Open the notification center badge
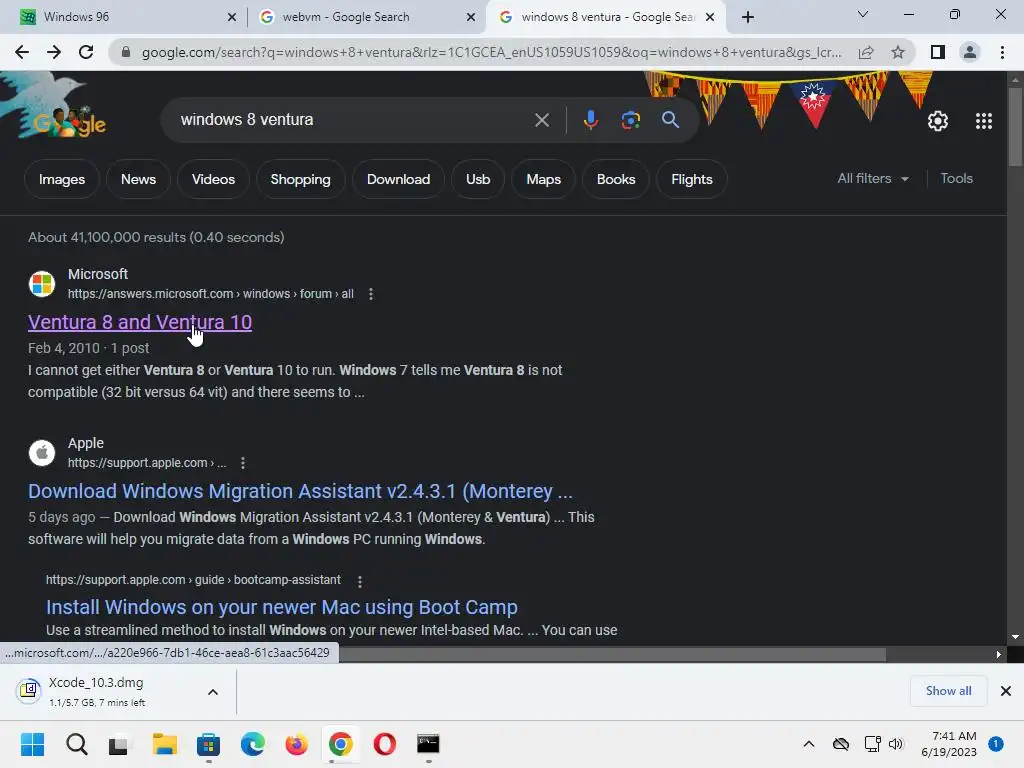 pos(995,744)
